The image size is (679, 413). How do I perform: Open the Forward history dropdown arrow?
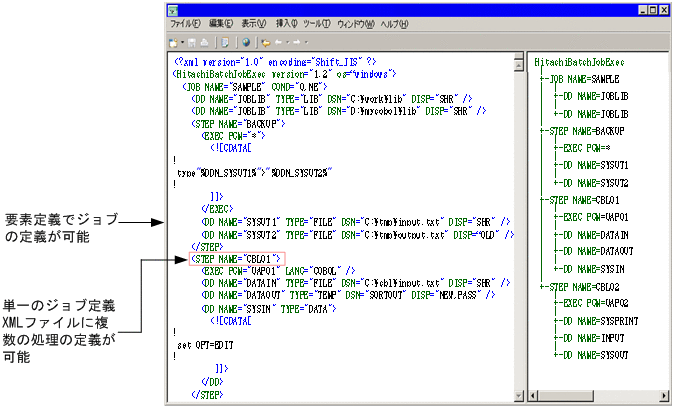coord(307,42)
